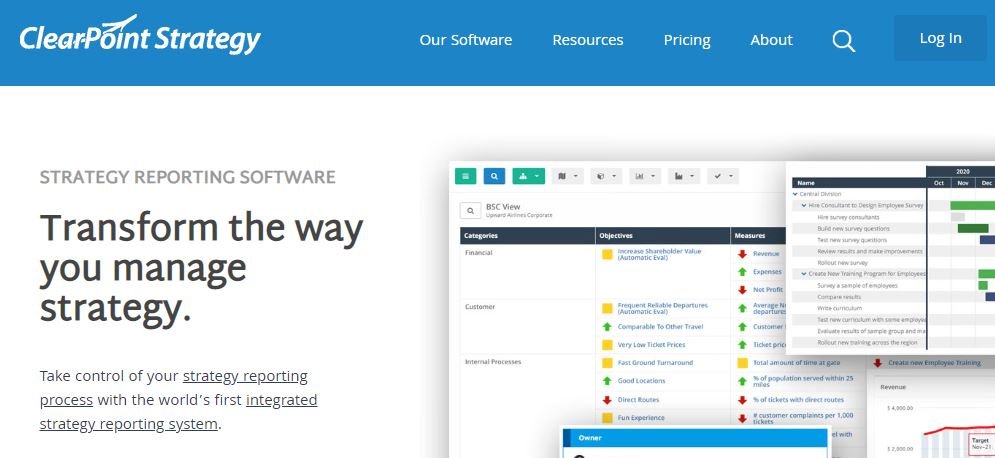Screen dimensions: 995x458
Task: Open the Our Software menu
Action: click(465, 40)
